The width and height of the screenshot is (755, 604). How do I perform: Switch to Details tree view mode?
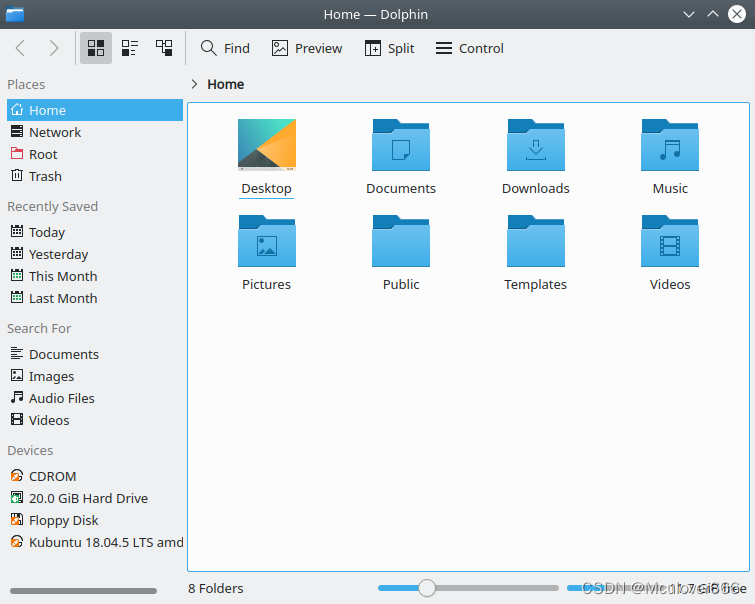click(x=164, y=48)
